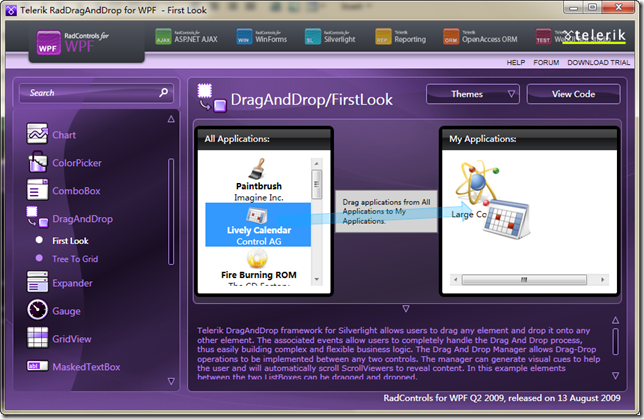
Task: Click the Telerik title bar app icon
Action: pos(11,10)
